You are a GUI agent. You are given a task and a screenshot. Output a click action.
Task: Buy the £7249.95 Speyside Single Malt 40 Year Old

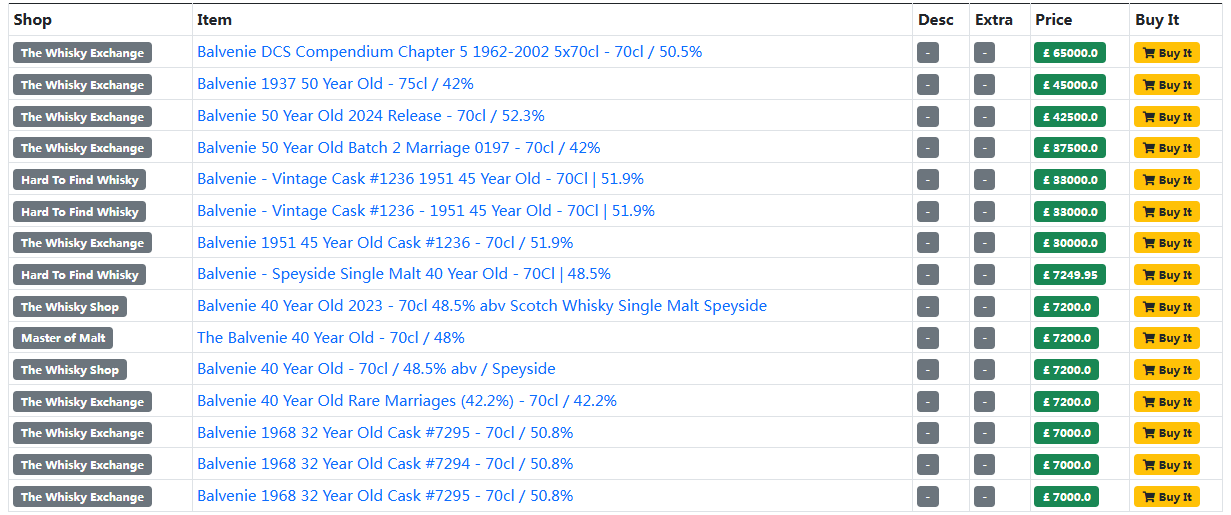coord(1166,275)
